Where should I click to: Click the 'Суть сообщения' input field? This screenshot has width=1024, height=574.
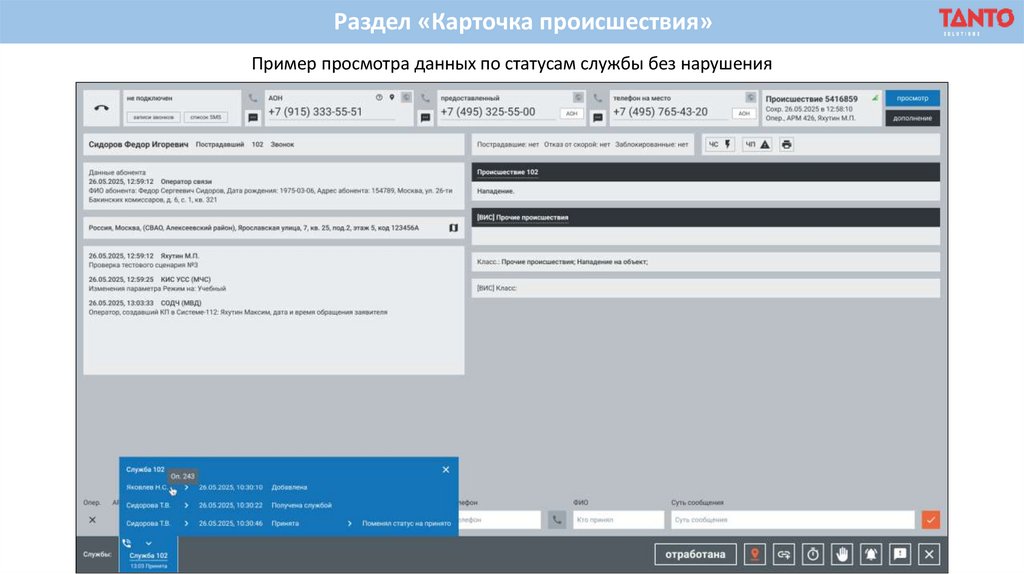point(793,520)
